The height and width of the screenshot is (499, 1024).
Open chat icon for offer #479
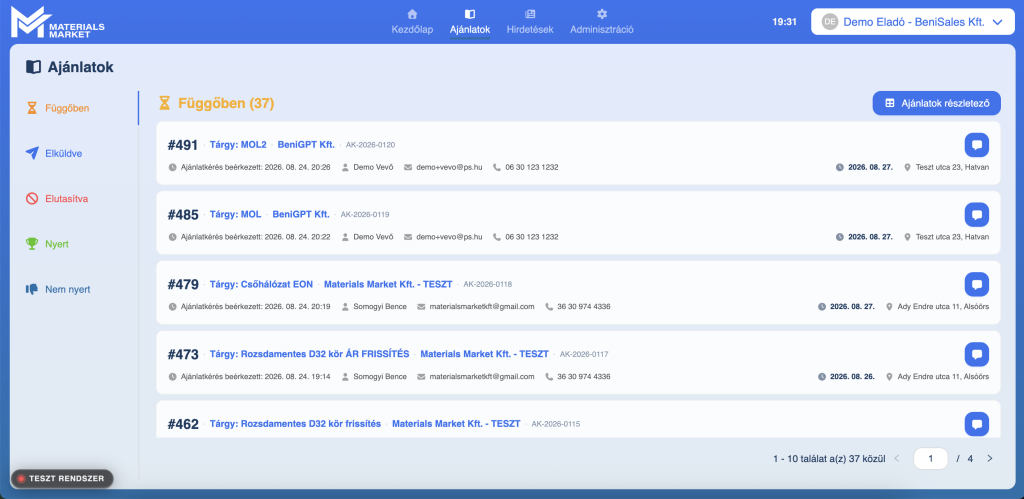[x=976, y=284]
